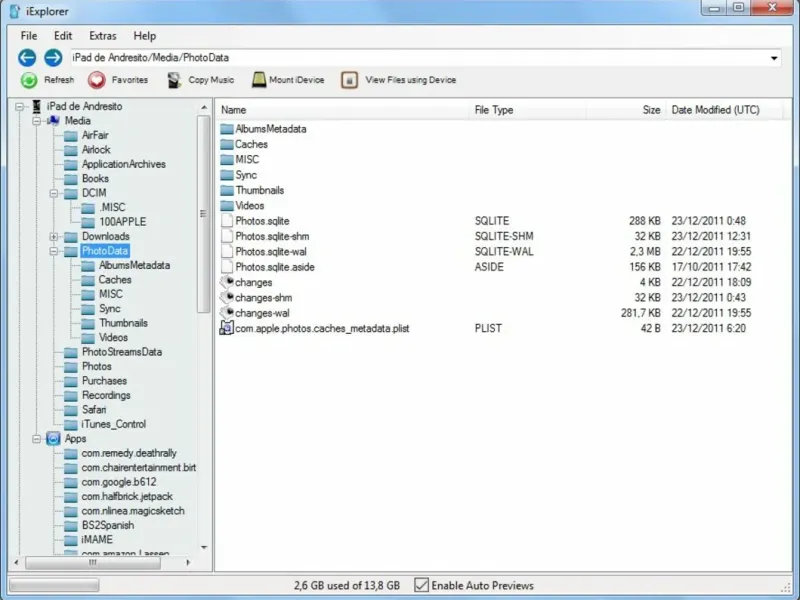Click the iPad device icon in tree

click(x=37, y=106)
